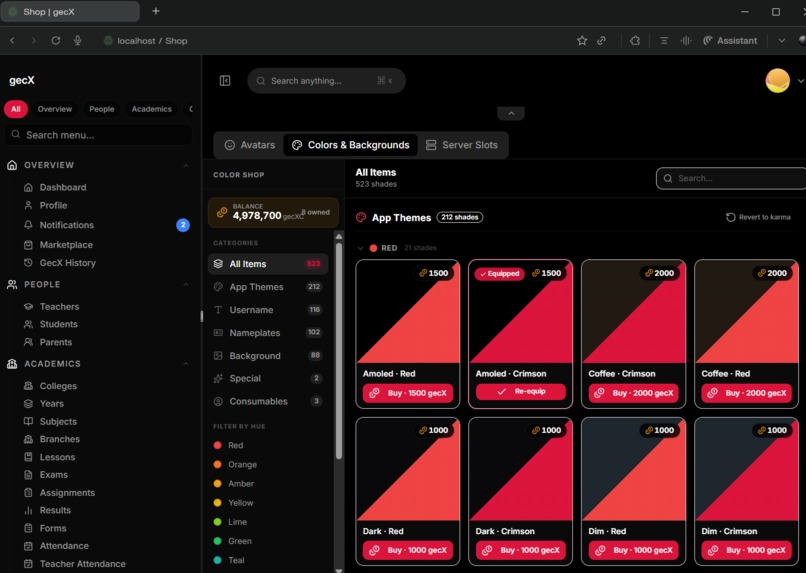The image size is (806, 573).
Task: Open the Dashboard page icon
Action: pos(28,188)
